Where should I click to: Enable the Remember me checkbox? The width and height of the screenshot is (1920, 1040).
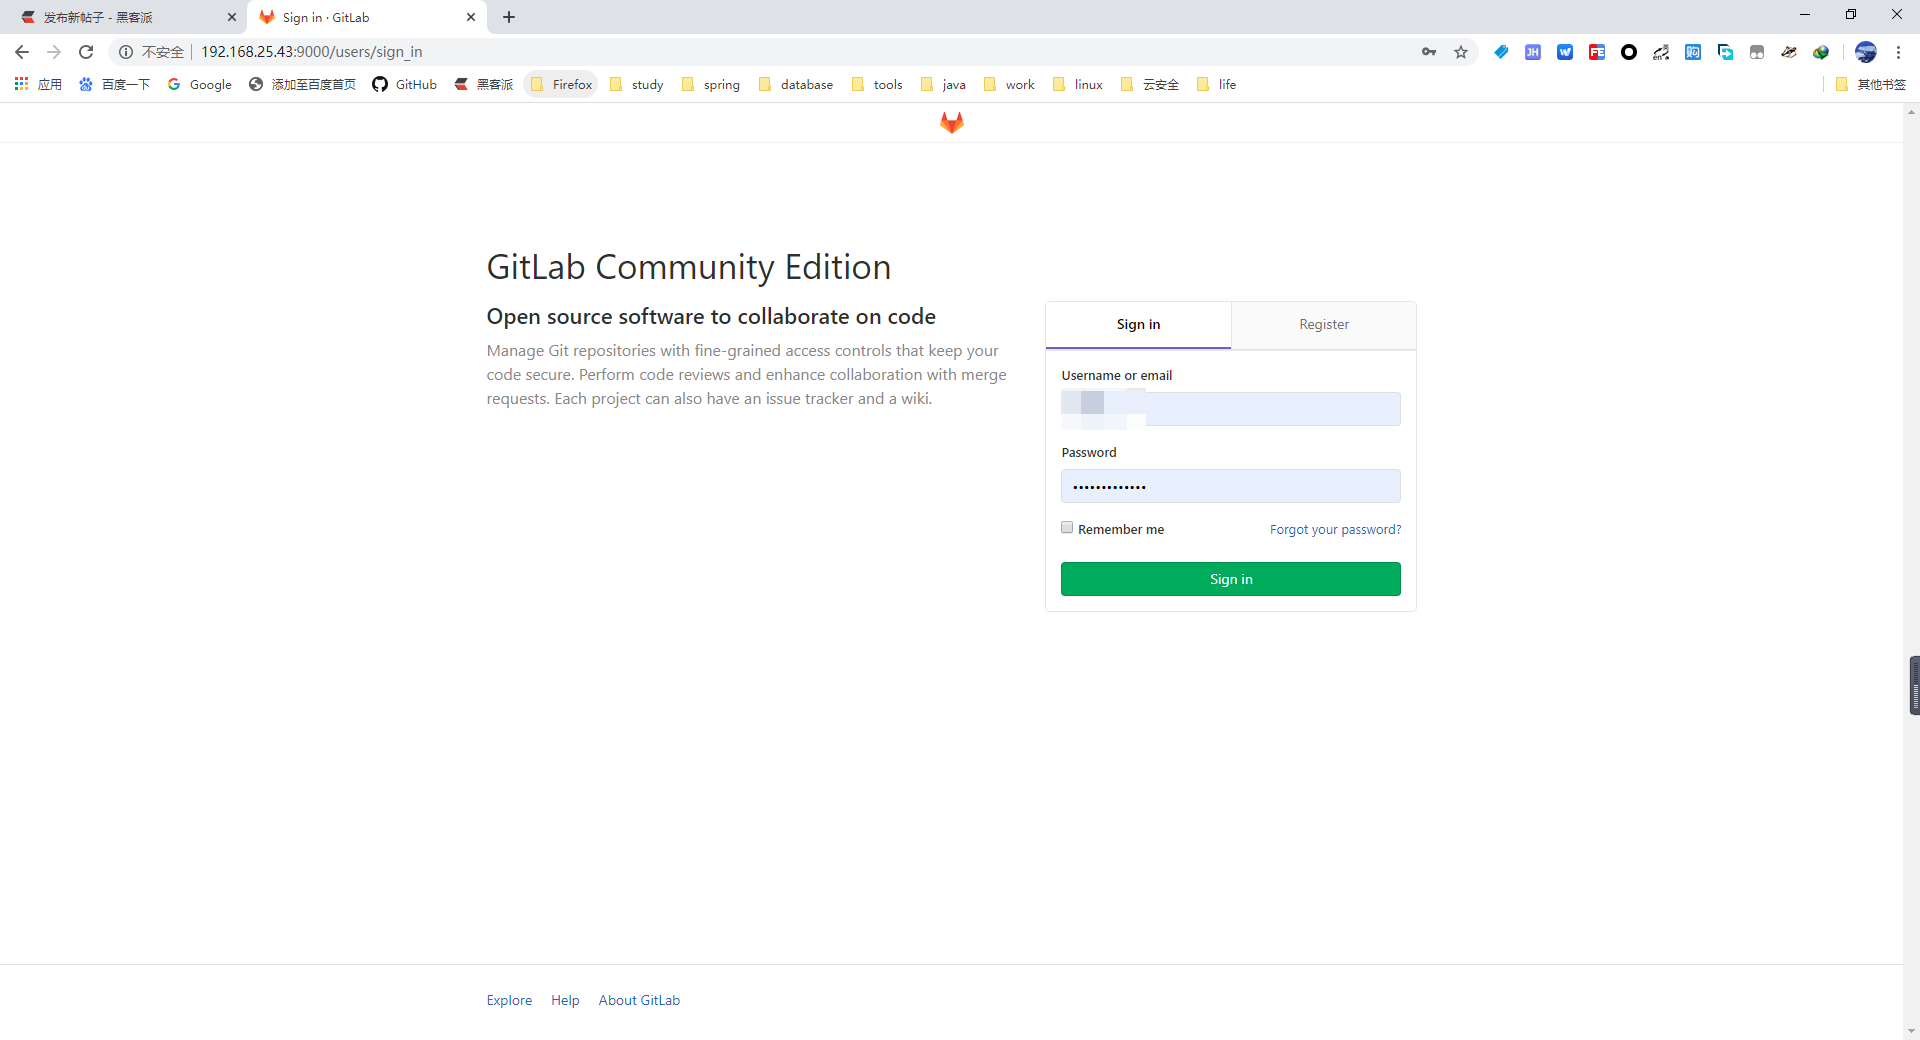pos(1067,527)
